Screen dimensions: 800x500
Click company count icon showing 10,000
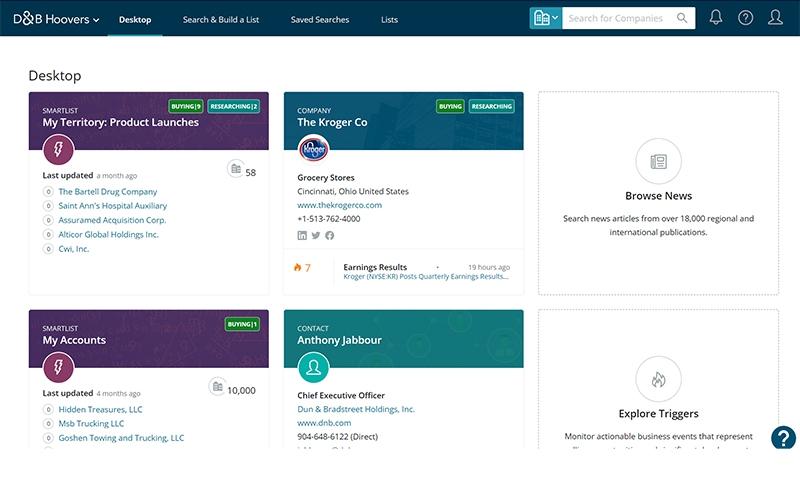click(217, 387)
